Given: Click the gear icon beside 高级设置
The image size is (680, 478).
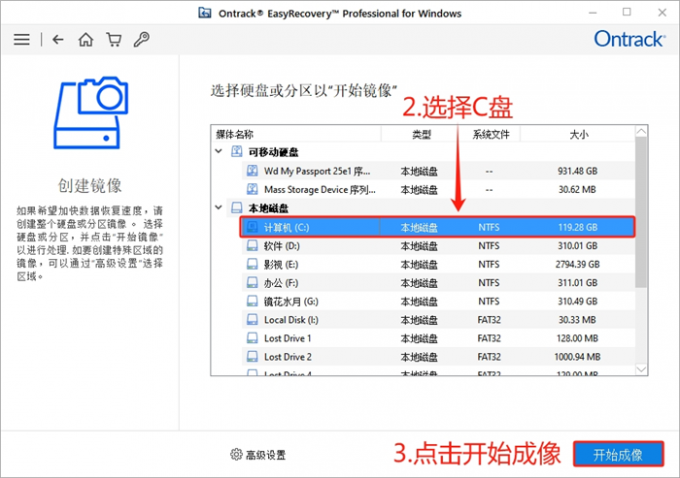Looking at the screenshot, I should point(236,454).
